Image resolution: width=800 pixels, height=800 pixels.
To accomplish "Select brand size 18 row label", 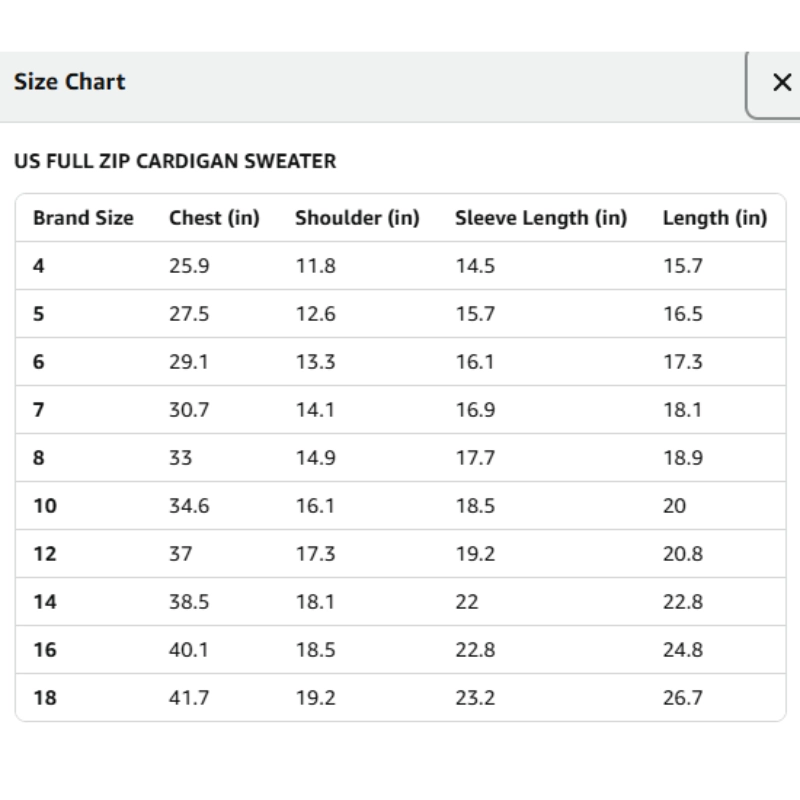I will [x=45, y=698].
